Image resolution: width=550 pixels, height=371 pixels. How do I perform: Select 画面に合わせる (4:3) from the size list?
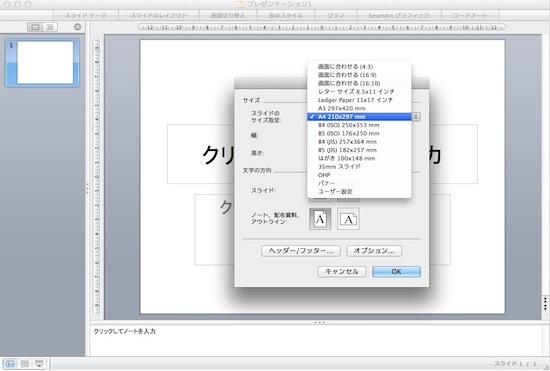tap(359, 66)
